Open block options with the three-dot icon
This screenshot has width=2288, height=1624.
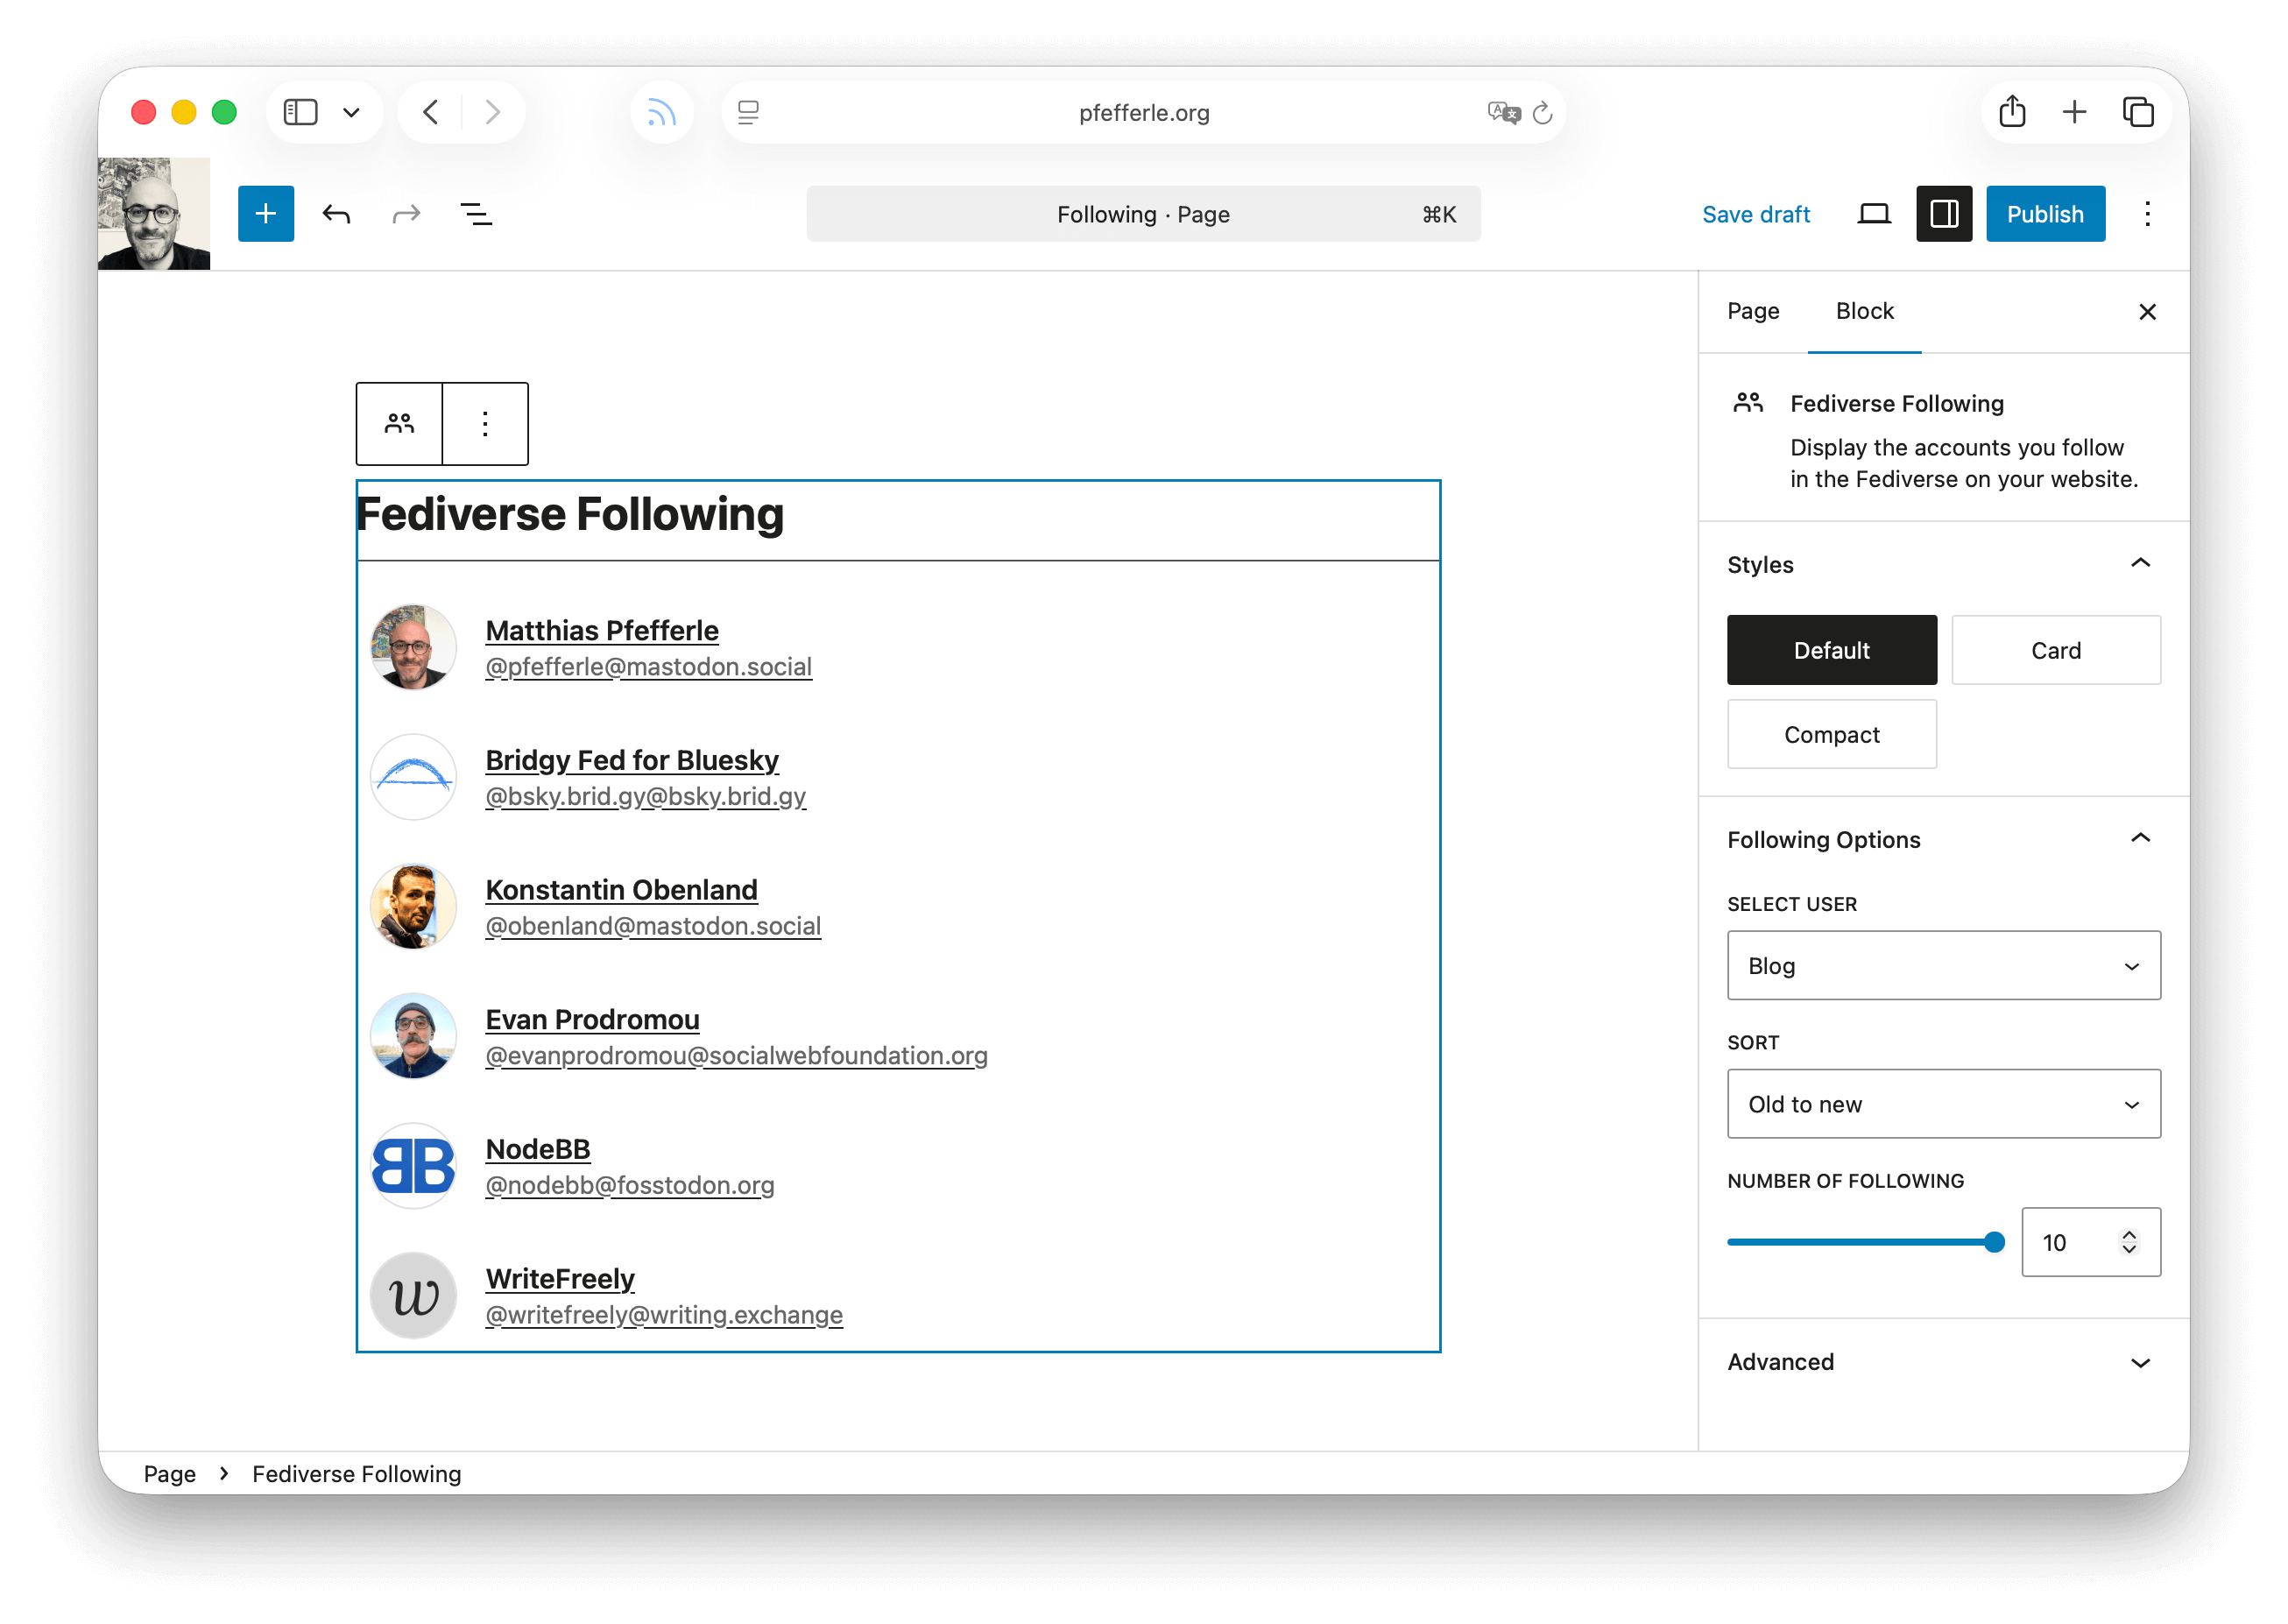point(484,423)
